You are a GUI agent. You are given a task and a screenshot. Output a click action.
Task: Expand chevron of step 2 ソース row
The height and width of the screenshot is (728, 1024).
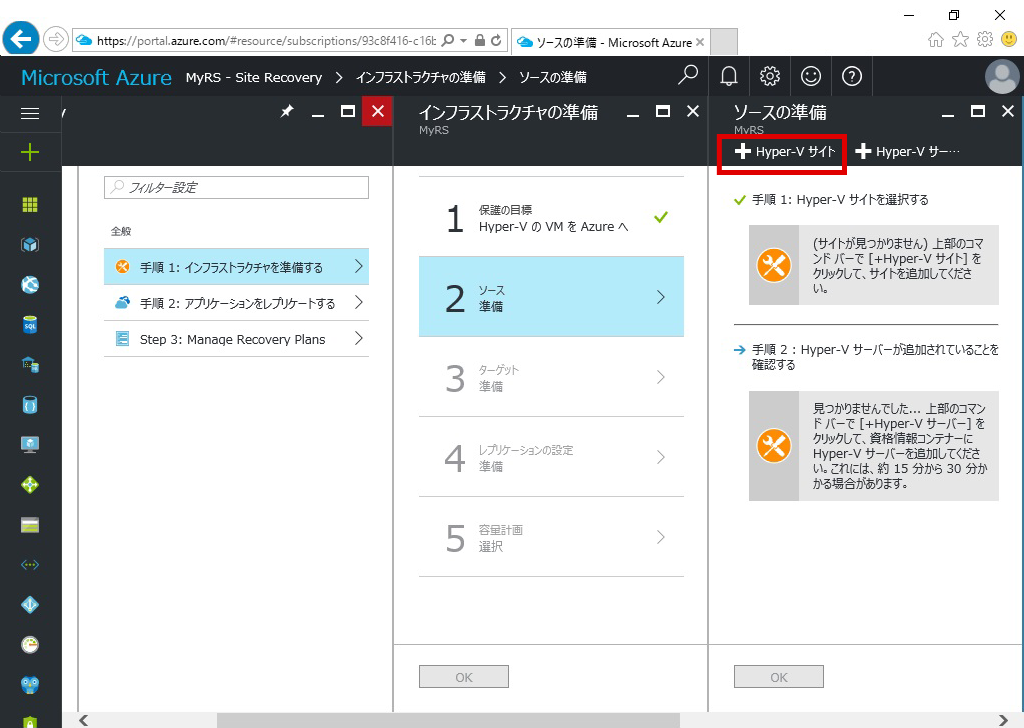click(x=661, y=297)
